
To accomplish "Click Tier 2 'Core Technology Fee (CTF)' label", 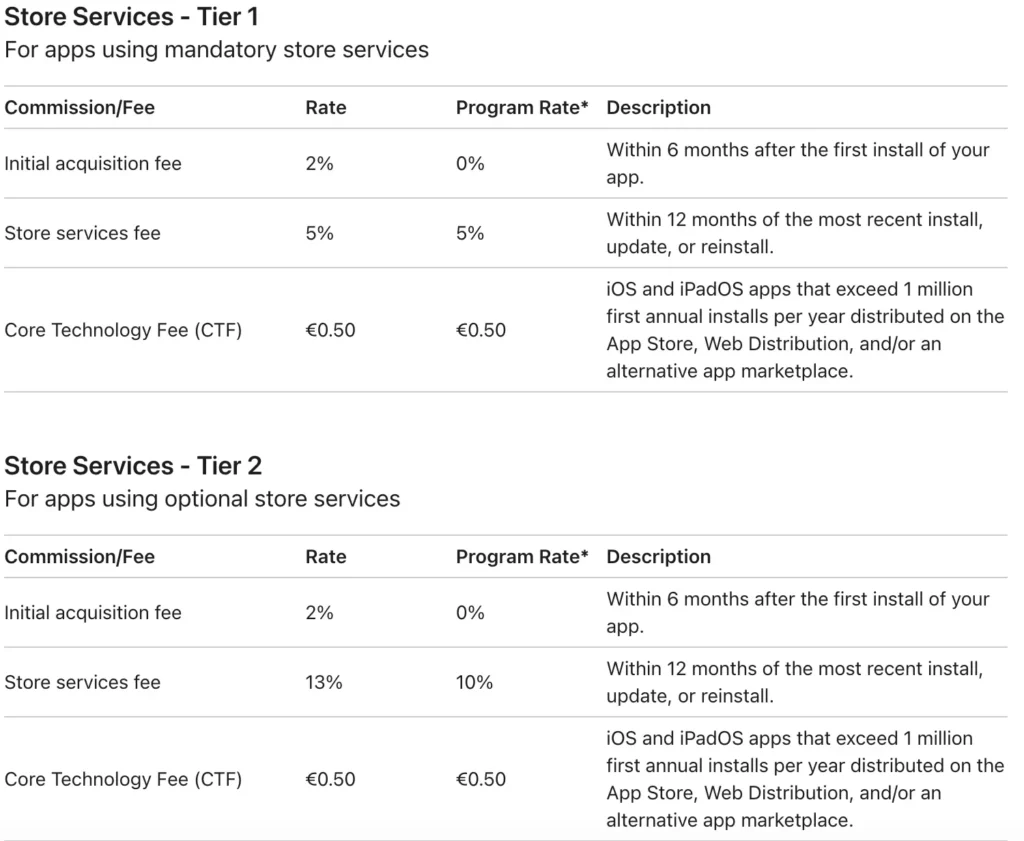I will tap(123, 779).
